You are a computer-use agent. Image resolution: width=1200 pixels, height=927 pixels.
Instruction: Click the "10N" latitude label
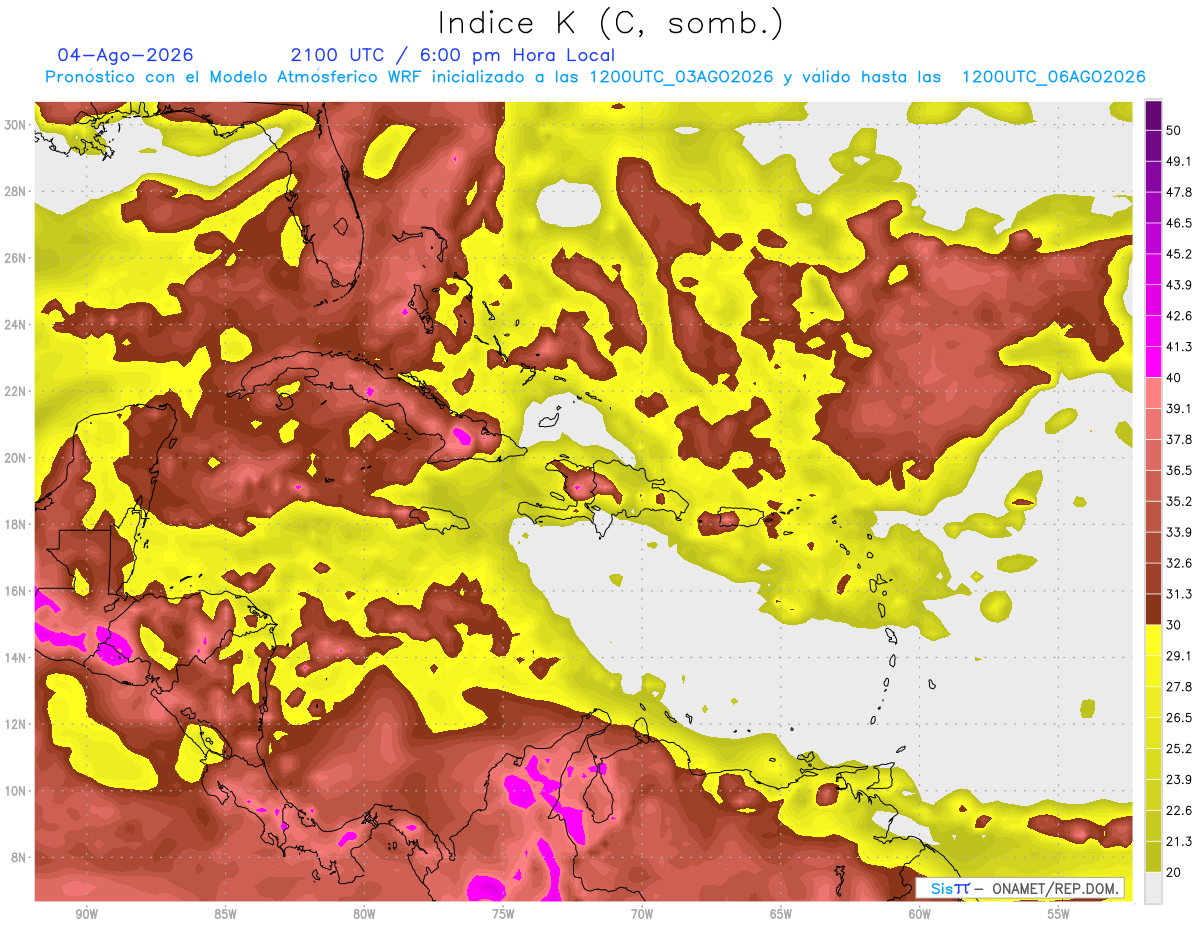click(15, 791)
